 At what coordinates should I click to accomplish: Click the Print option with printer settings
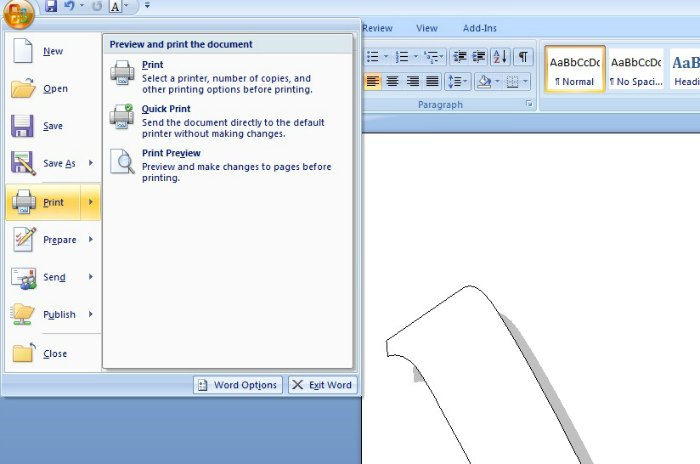point(228,77)
